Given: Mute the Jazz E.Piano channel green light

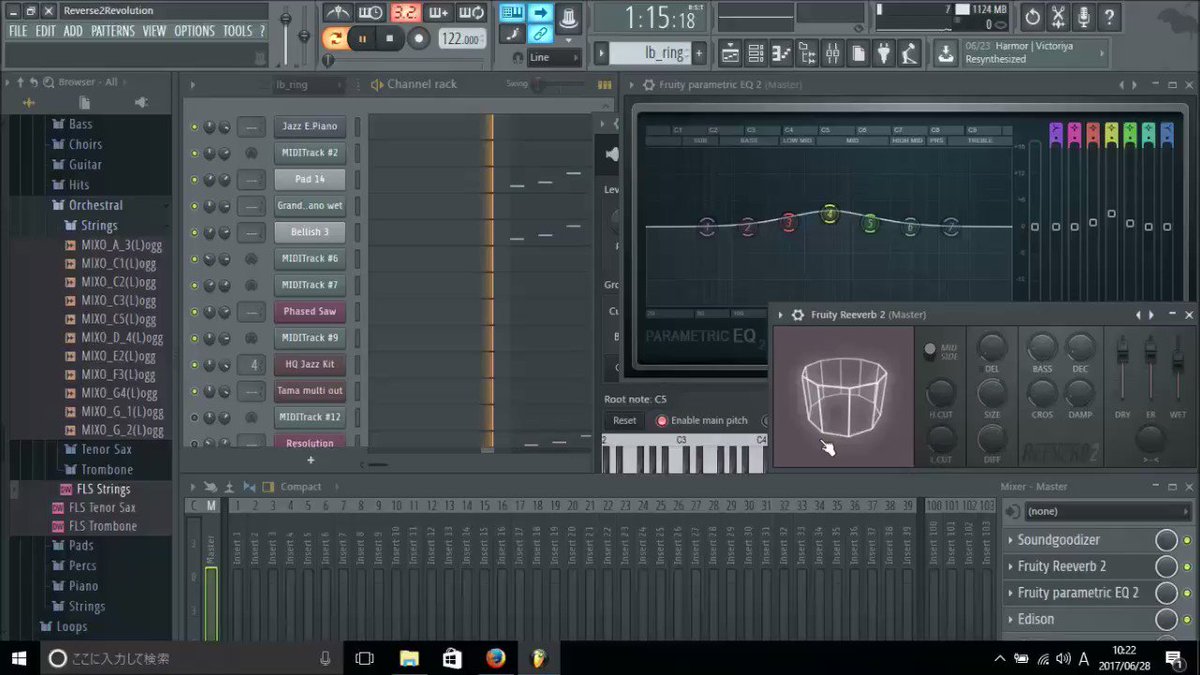Looking at the screenshot, I should [x=194, y=127].
